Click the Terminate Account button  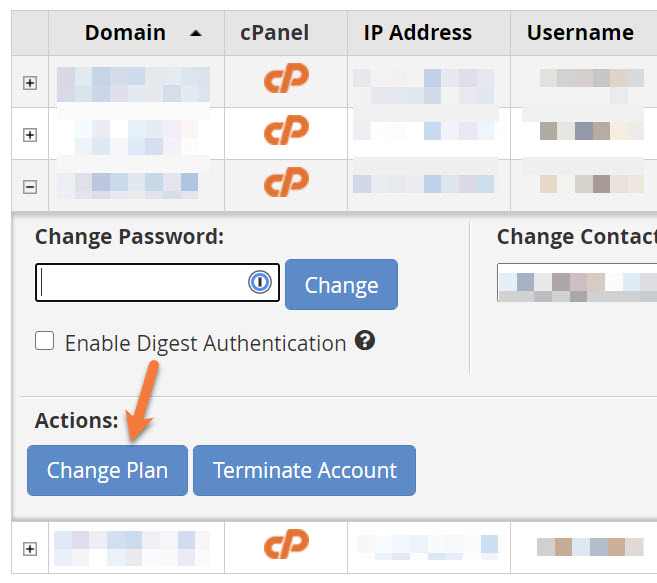[x=304, y=470]
